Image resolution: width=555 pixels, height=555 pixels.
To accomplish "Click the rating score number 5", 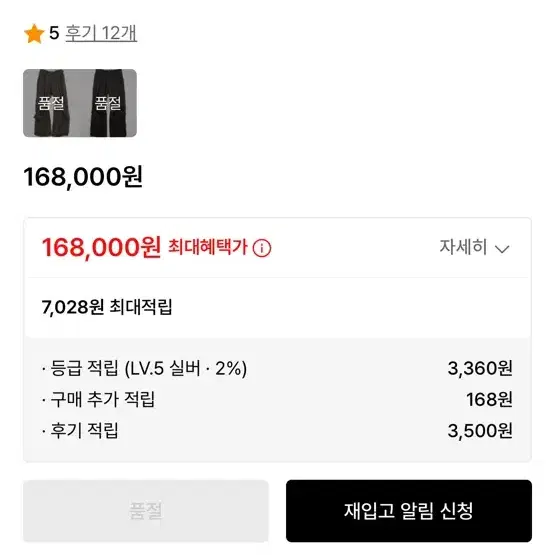I will tap(54, 33).
